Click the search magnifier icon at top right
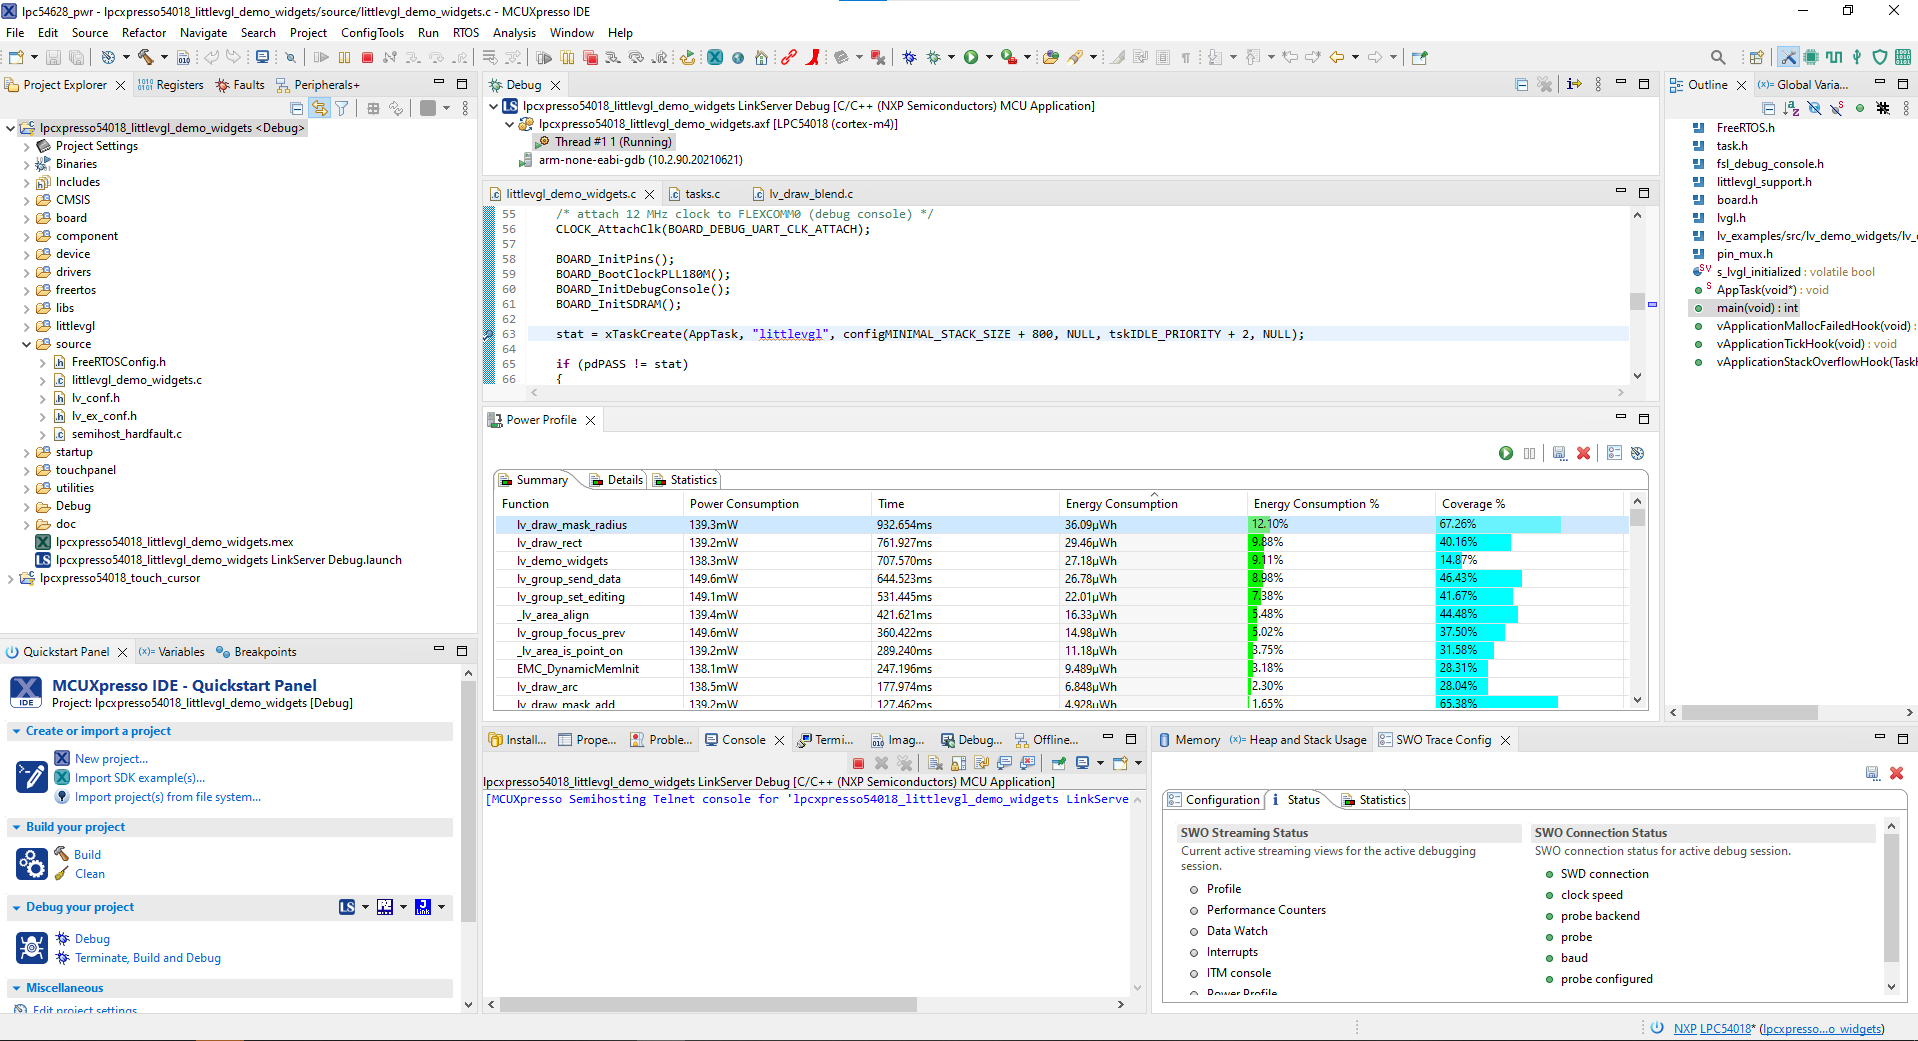1918x1041 pixels. tap(1717, 58)
